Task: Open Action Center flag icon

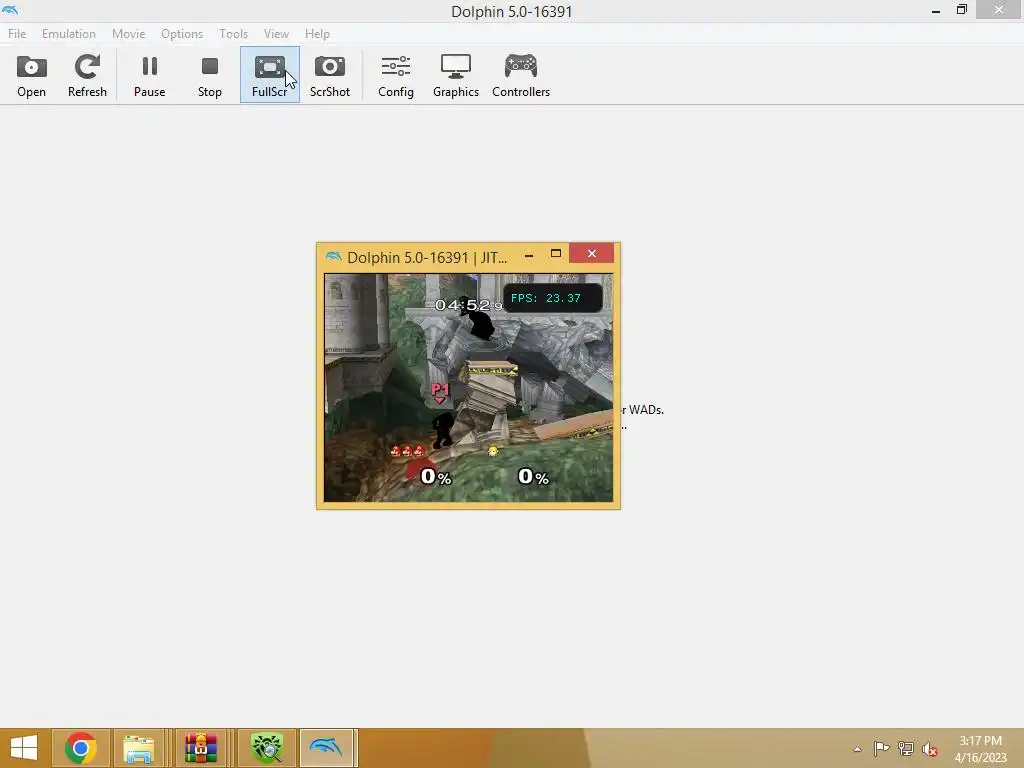Action: pos(881,749)
